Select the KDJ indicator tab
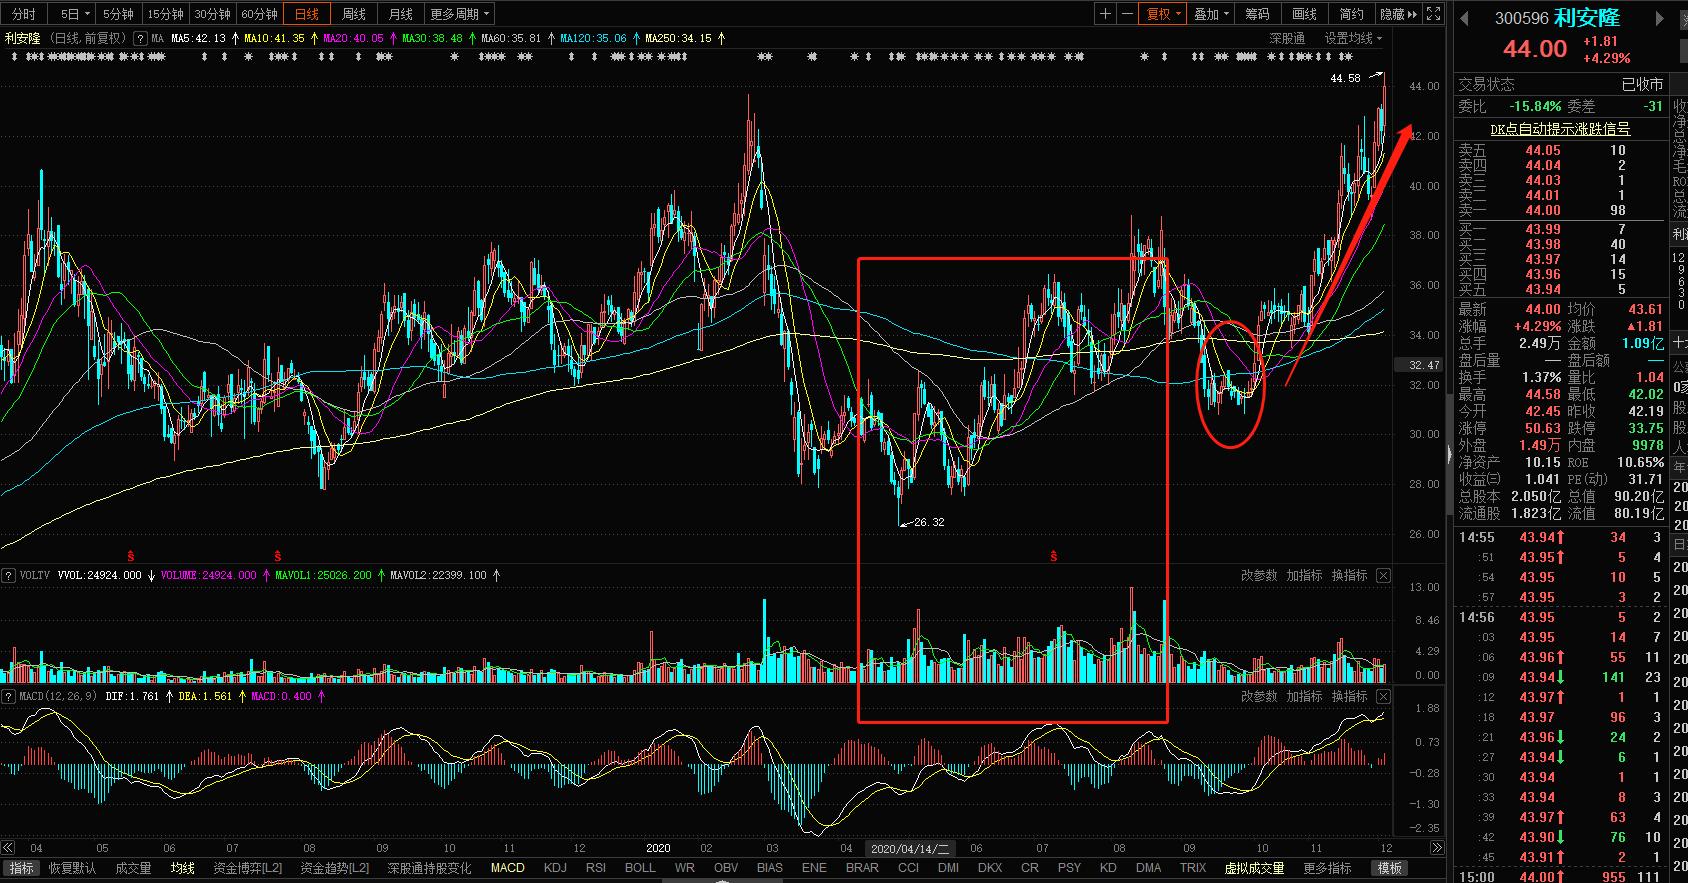The image size is (1688, 883). click(x=555, y=868)
